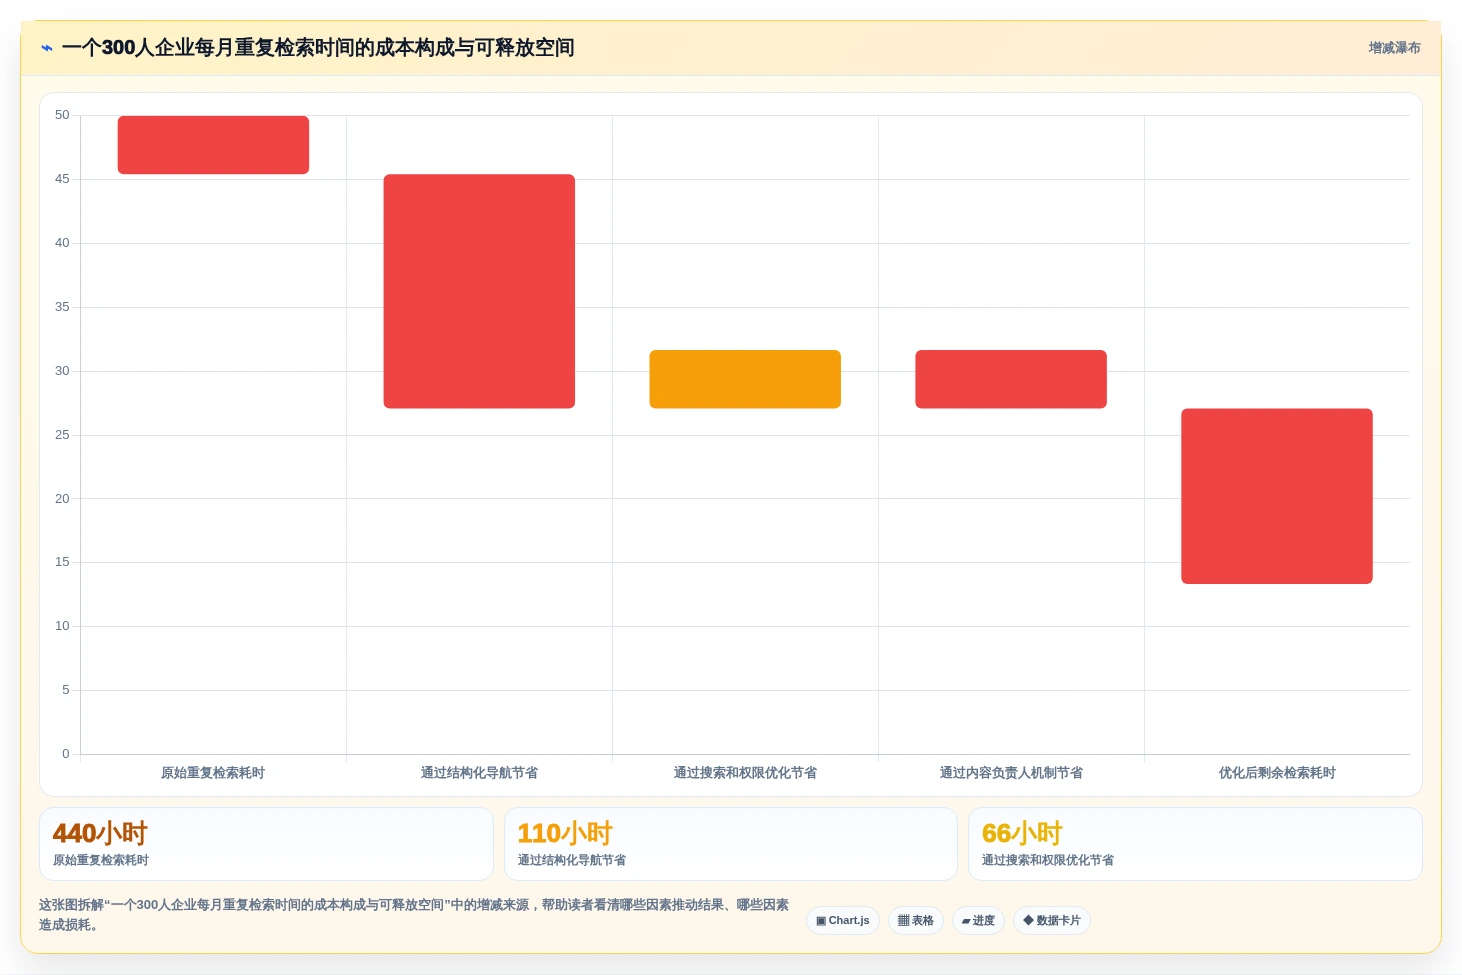This screenshot has height=975, width=1462.
Task: Click the card caption 通过搜索和权限优化节省 under 66小时
Action: click(1048, 860)
